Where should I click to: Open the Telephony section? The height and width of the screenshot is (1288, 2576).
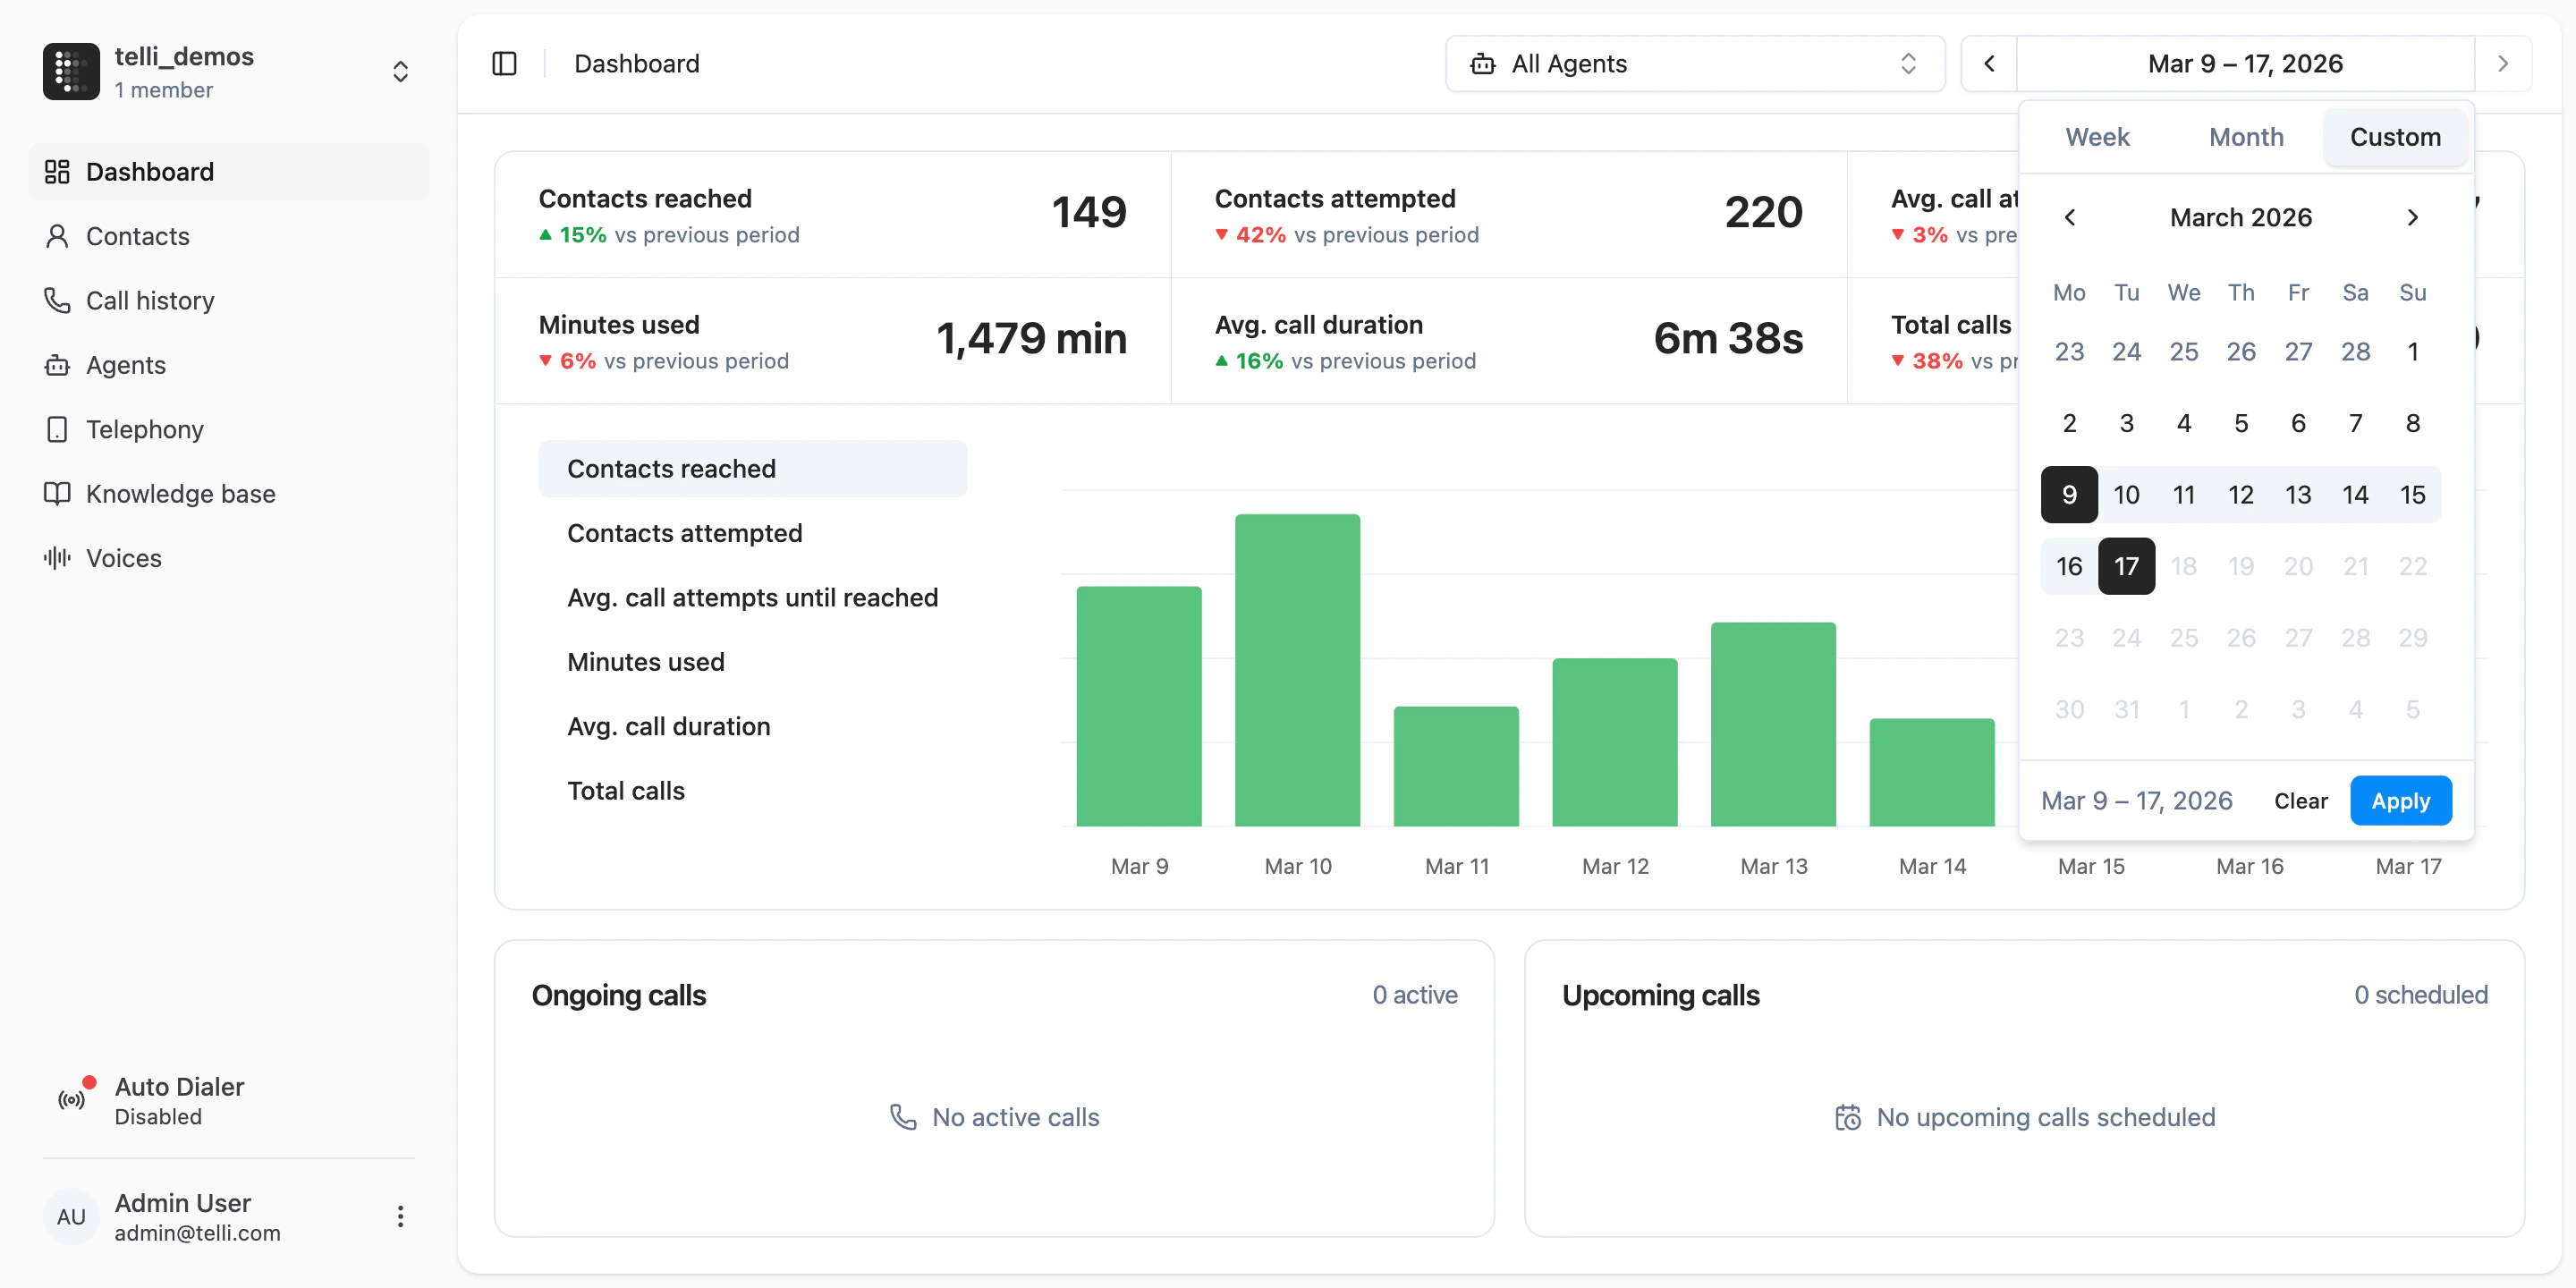[144, 429]
